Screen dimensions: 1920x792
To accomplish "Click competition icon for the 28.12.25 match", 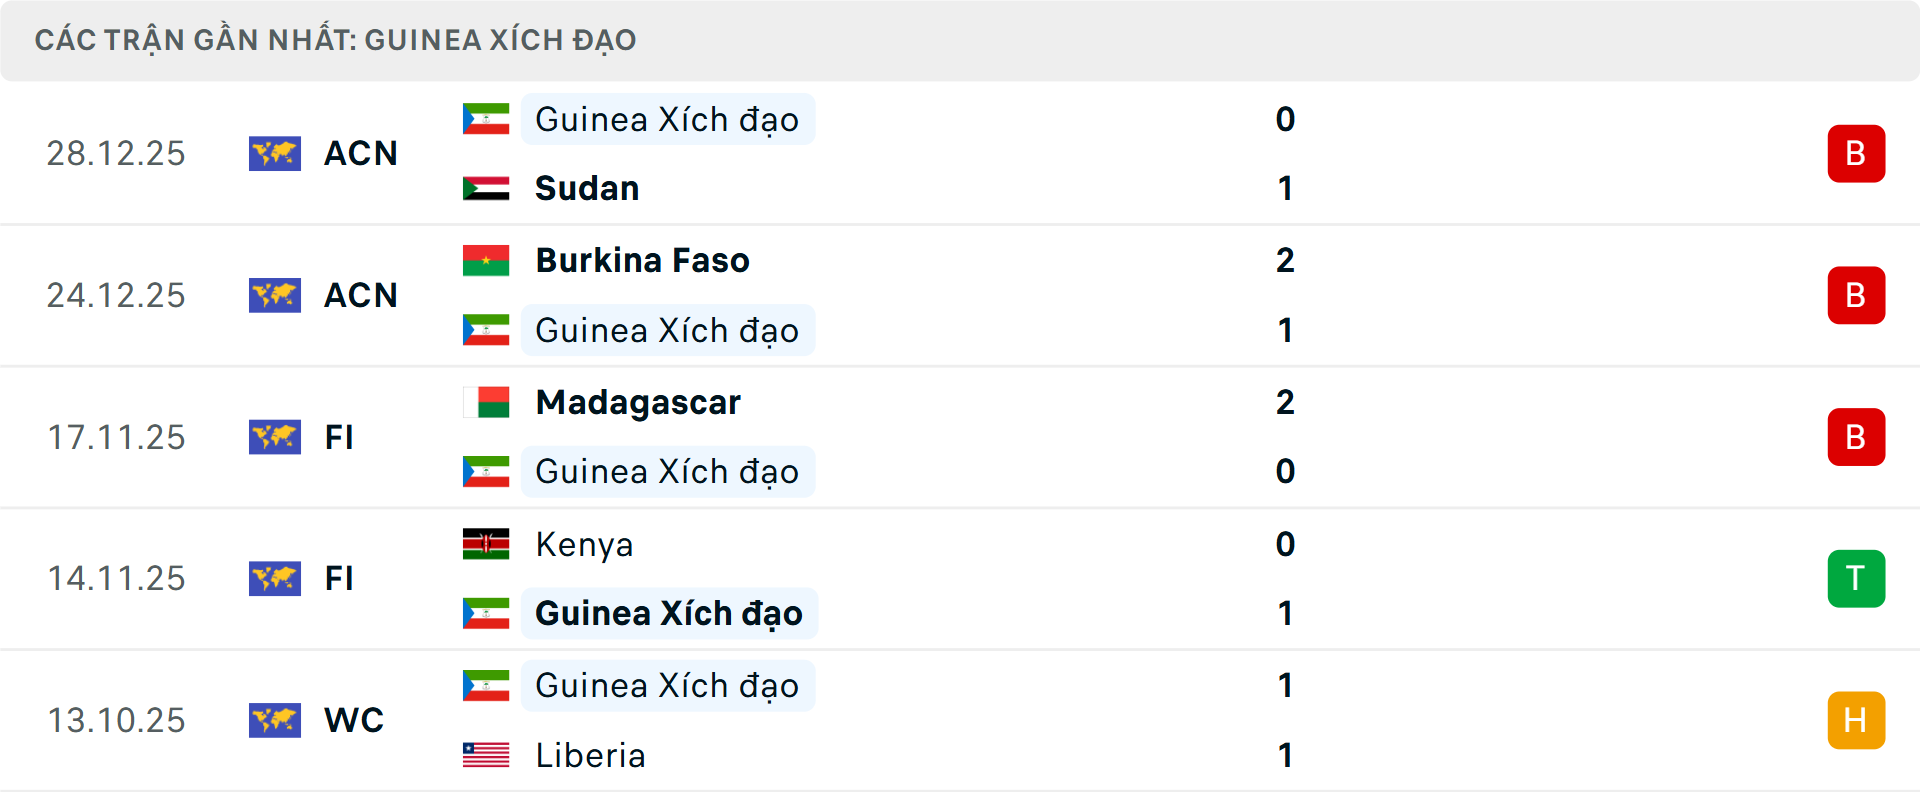I will (x=275, y=153).
